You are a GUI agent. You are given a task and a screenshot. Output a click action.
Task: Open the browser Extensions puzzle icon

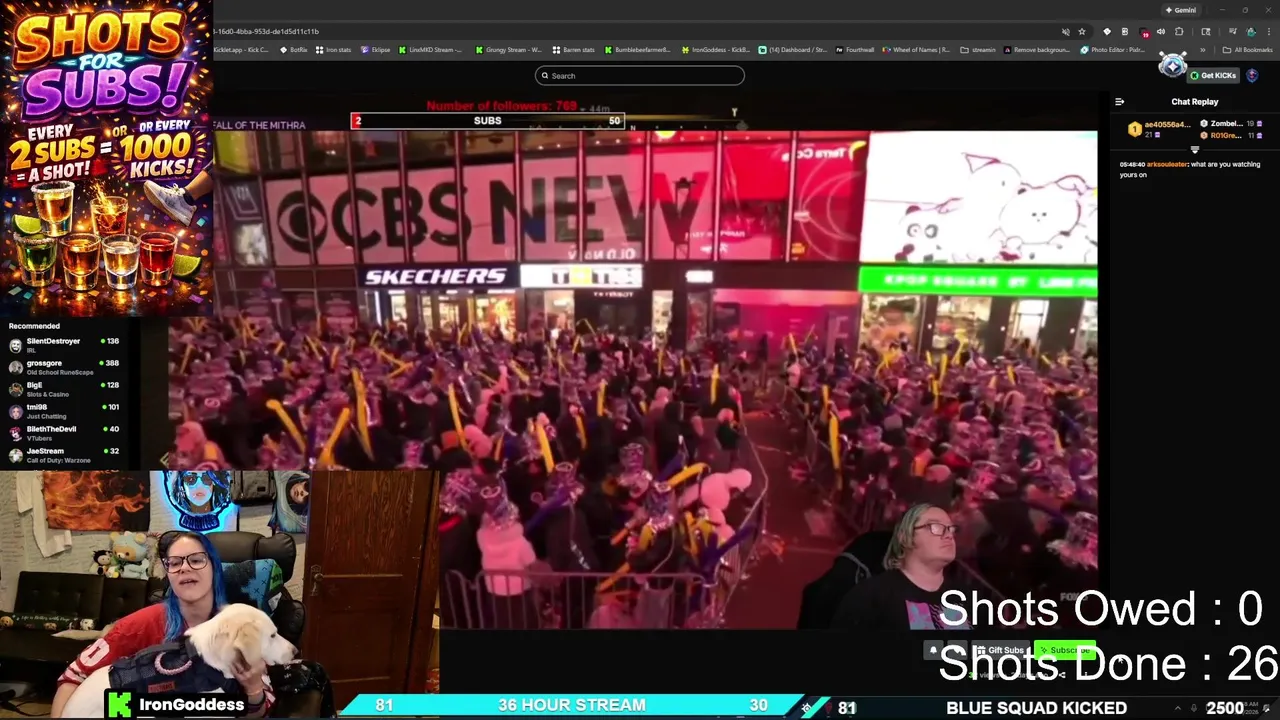1179,31
